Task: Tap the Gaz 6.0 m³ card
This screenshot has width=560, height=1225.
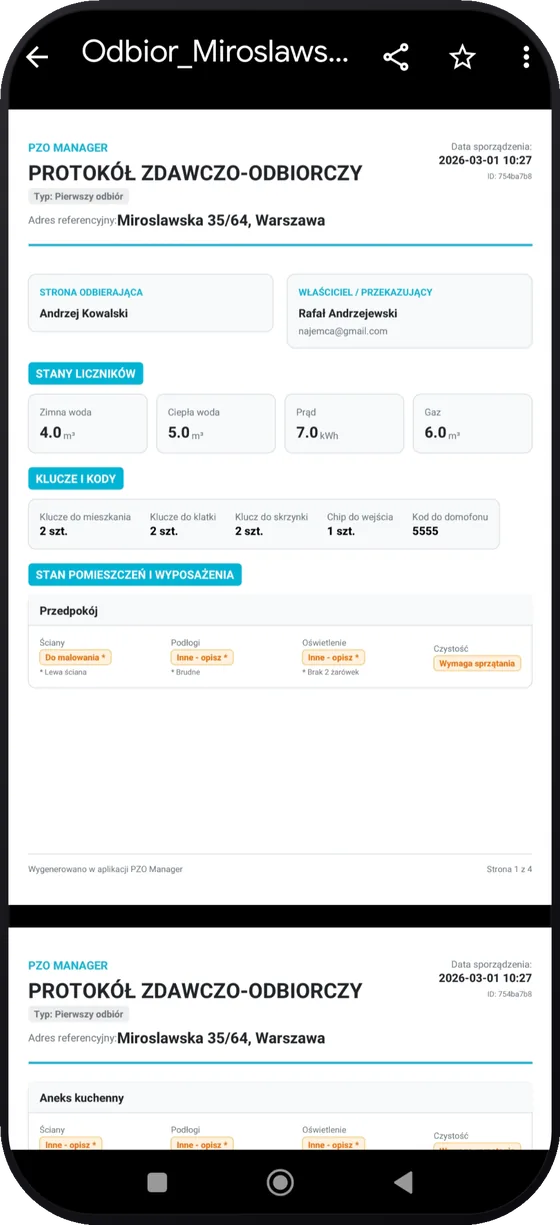Action: tap(472, 424)
